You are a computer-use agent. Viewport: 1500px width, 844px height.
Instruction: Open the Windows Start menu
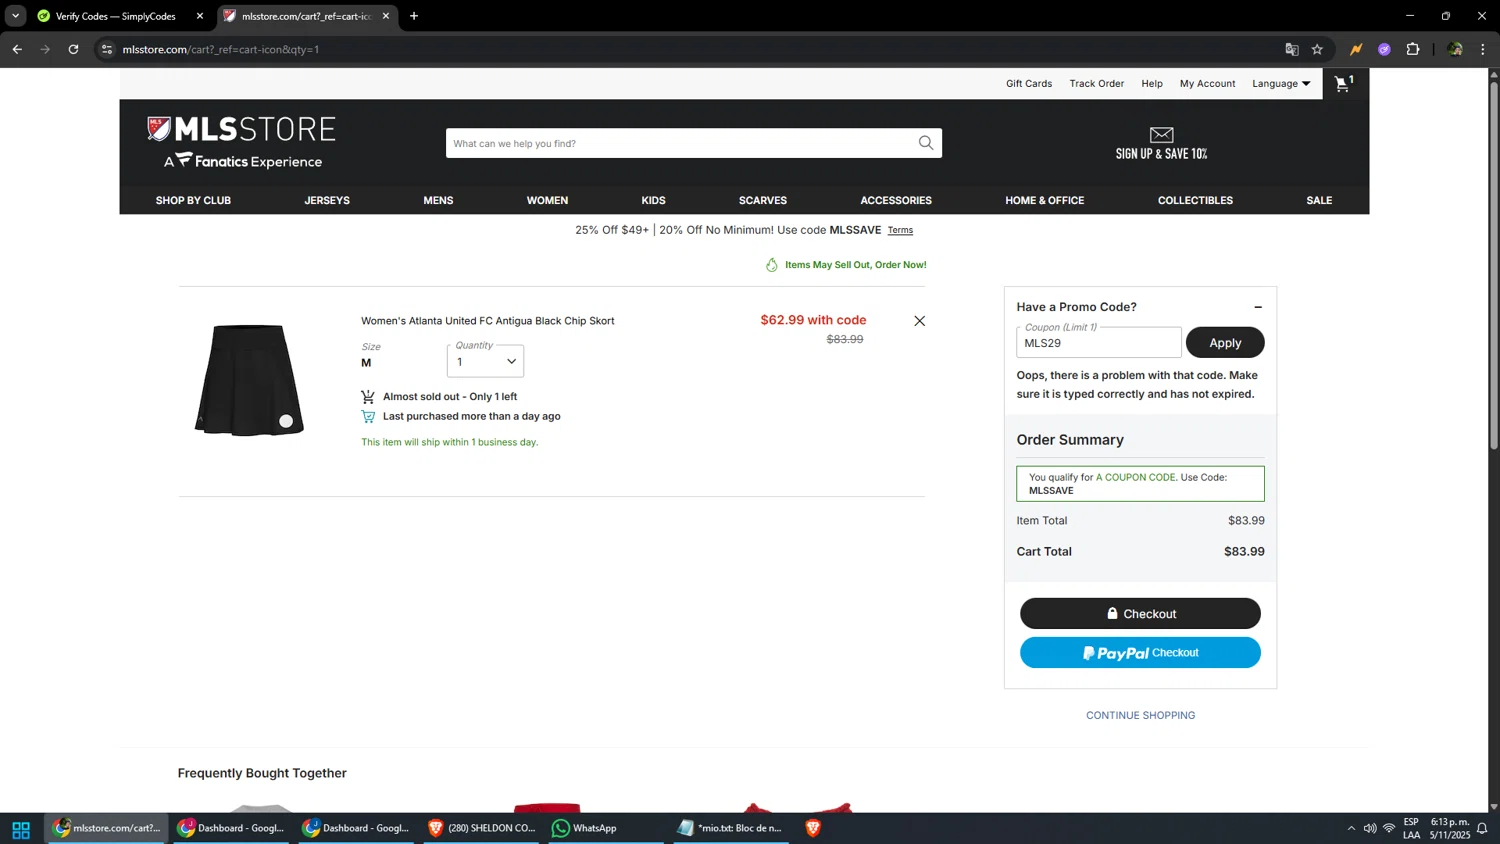pyautogui.click(x=21, y=829)
